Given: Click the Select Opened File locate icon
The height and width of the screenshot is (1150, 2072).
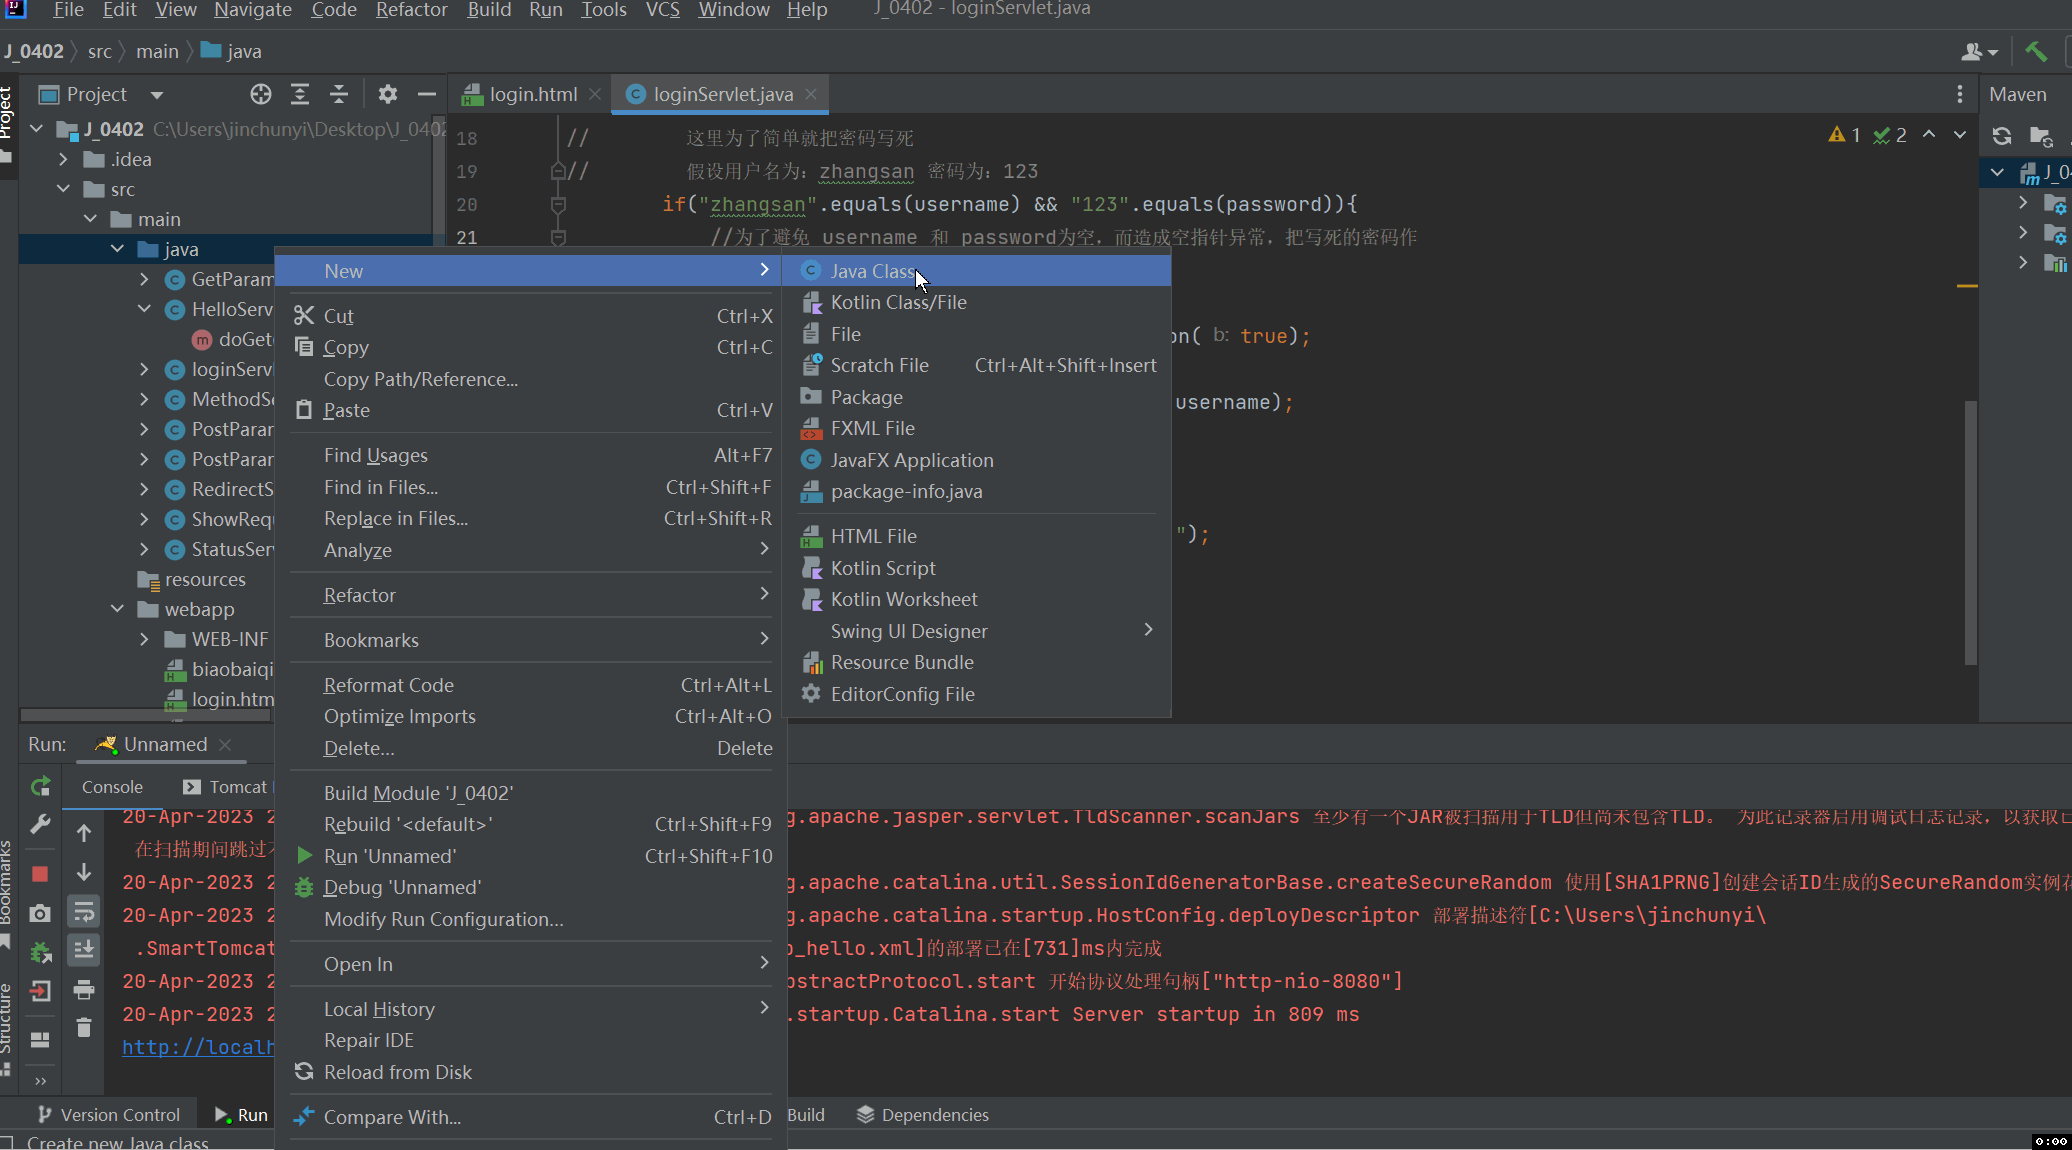Looking at the screenshot, I should click(x=261, y=94).
